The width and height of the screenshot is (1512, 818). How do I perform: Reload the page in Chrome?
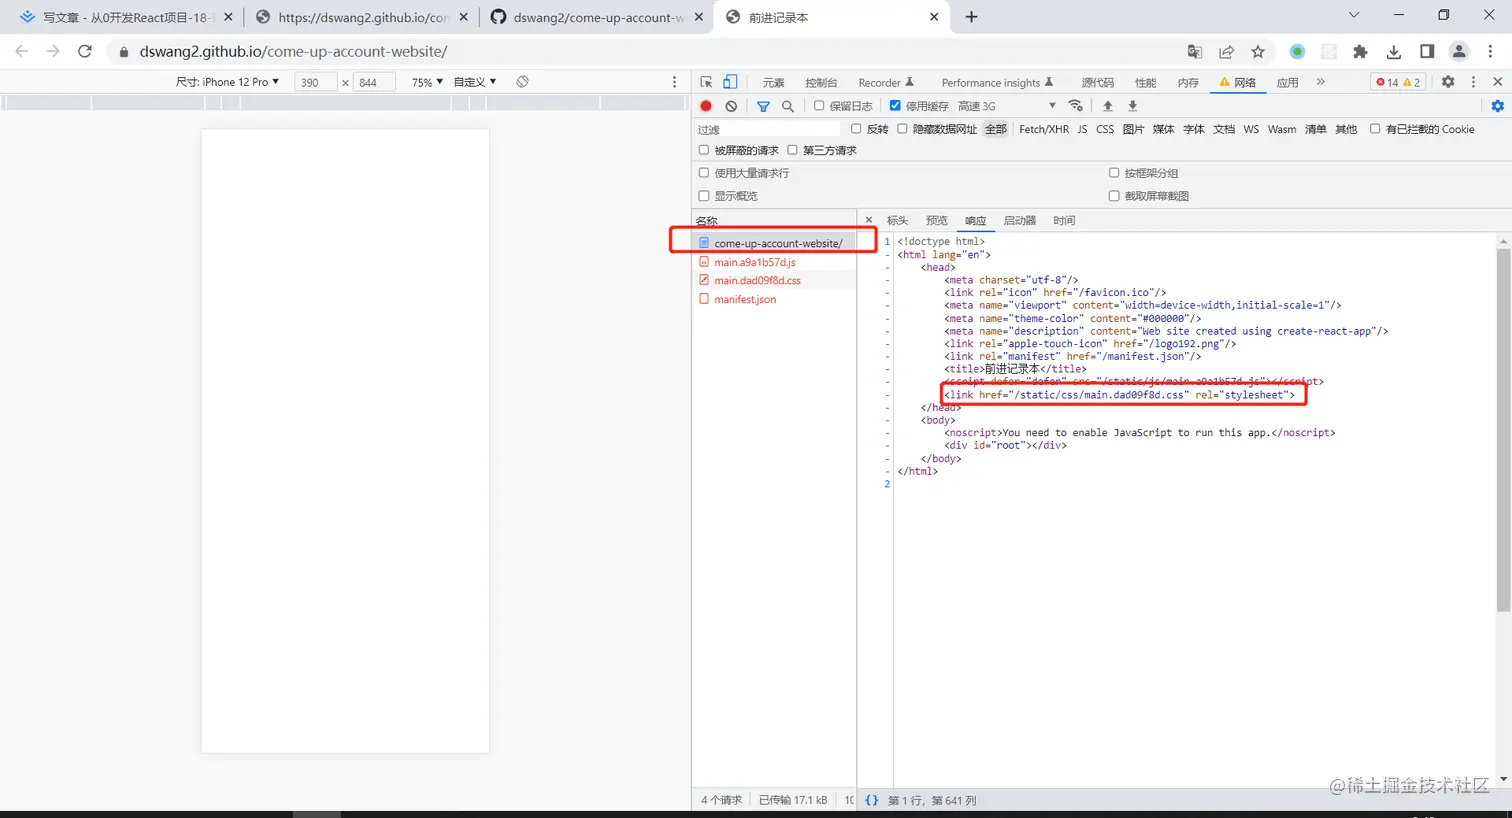(x=85, y=51)
